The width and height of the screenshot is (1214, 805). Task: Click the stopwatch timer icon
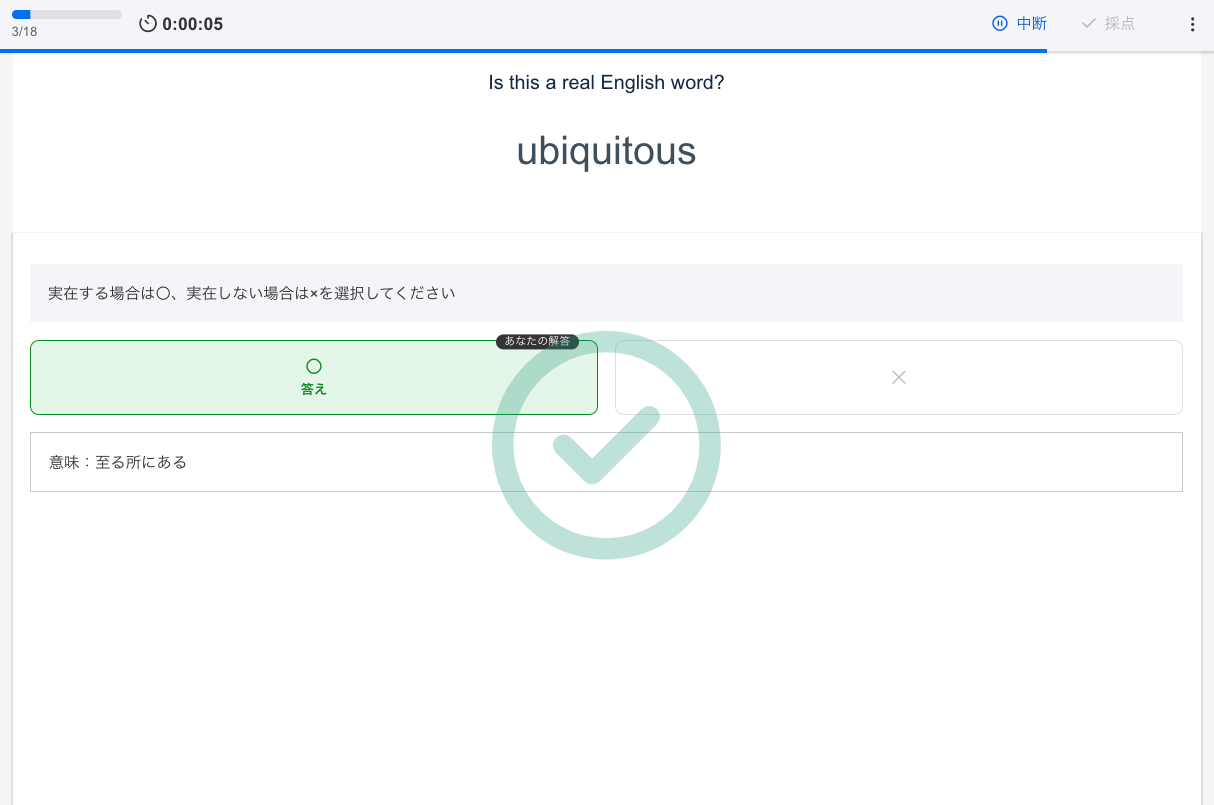click(148, 24)
